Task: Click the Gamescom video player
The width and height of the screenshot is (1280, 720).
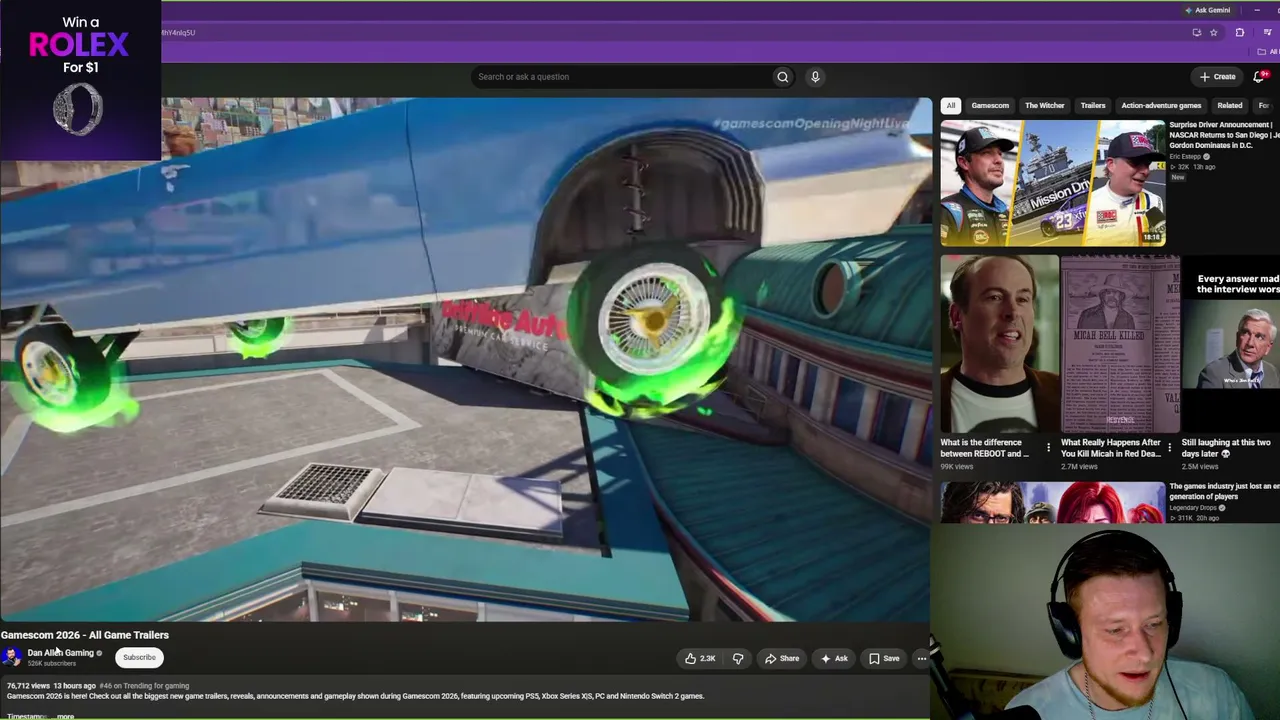Action: [x=466, y=360]
